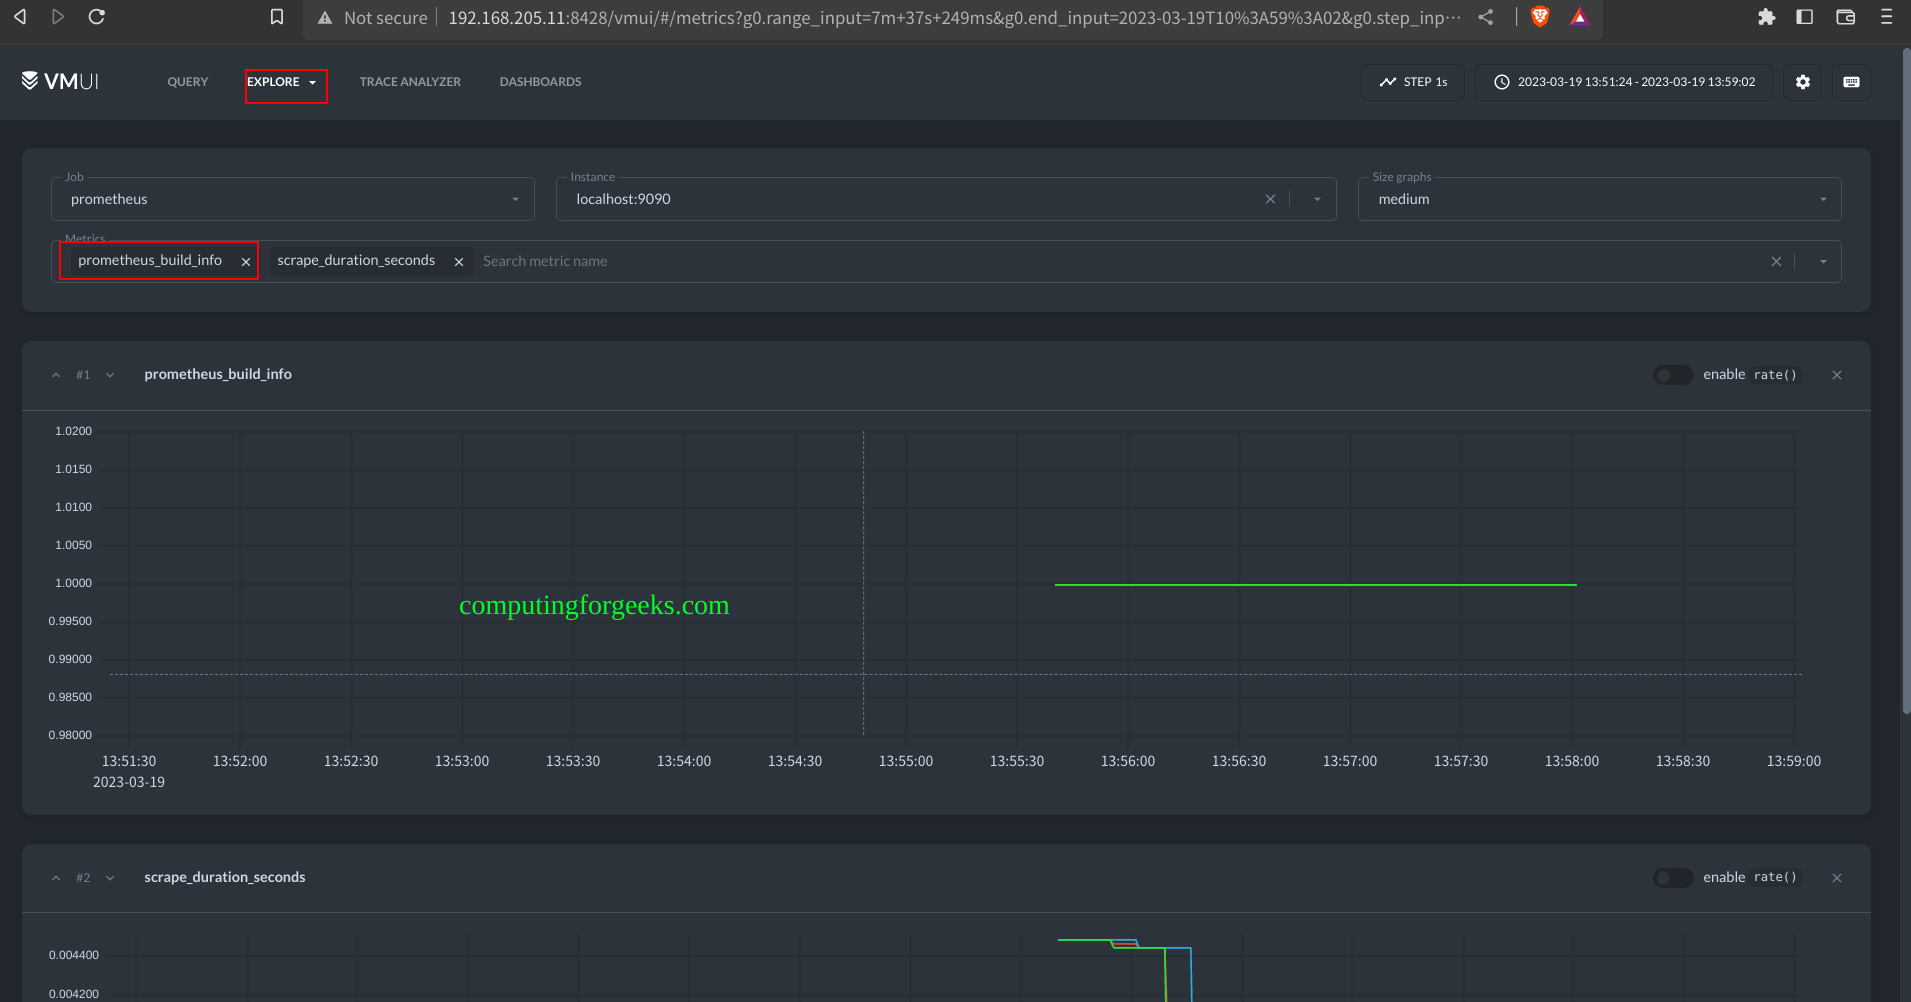
Task: Remove prometheus_build_info metric chip
Action: tap(246, 262)
